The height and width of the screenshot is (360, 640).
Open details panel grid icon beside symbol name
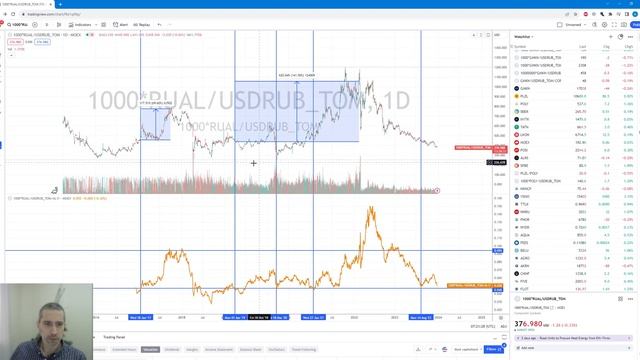click(620, 299)
